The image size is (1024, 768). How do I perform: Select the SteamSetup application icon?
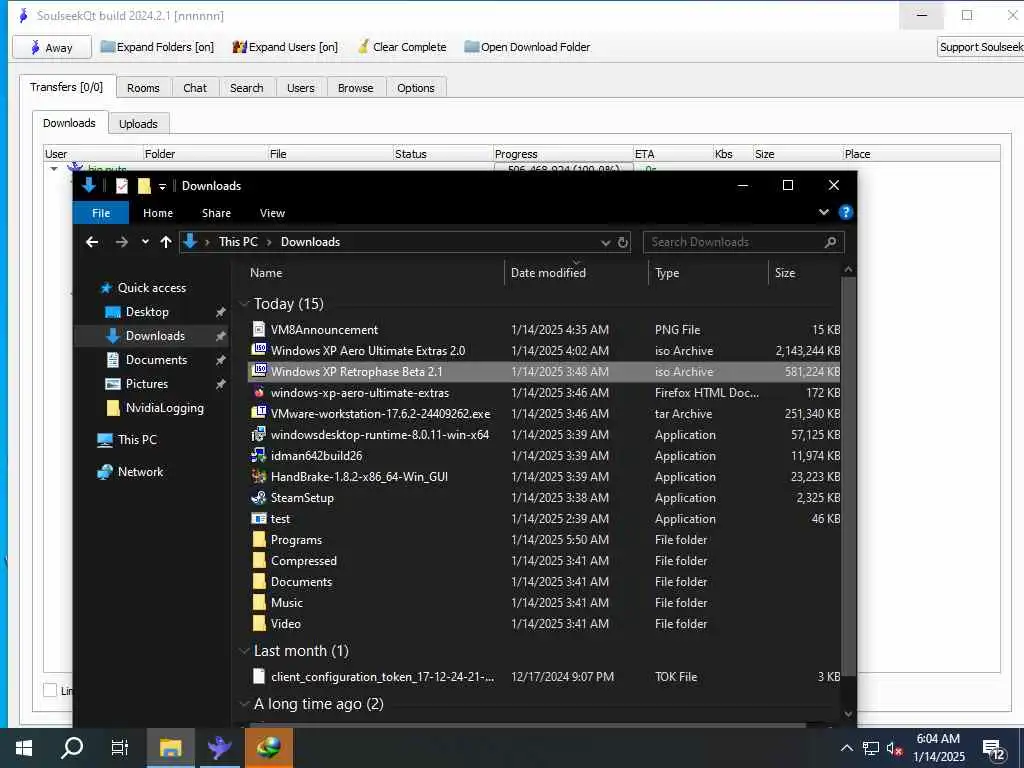259,498
